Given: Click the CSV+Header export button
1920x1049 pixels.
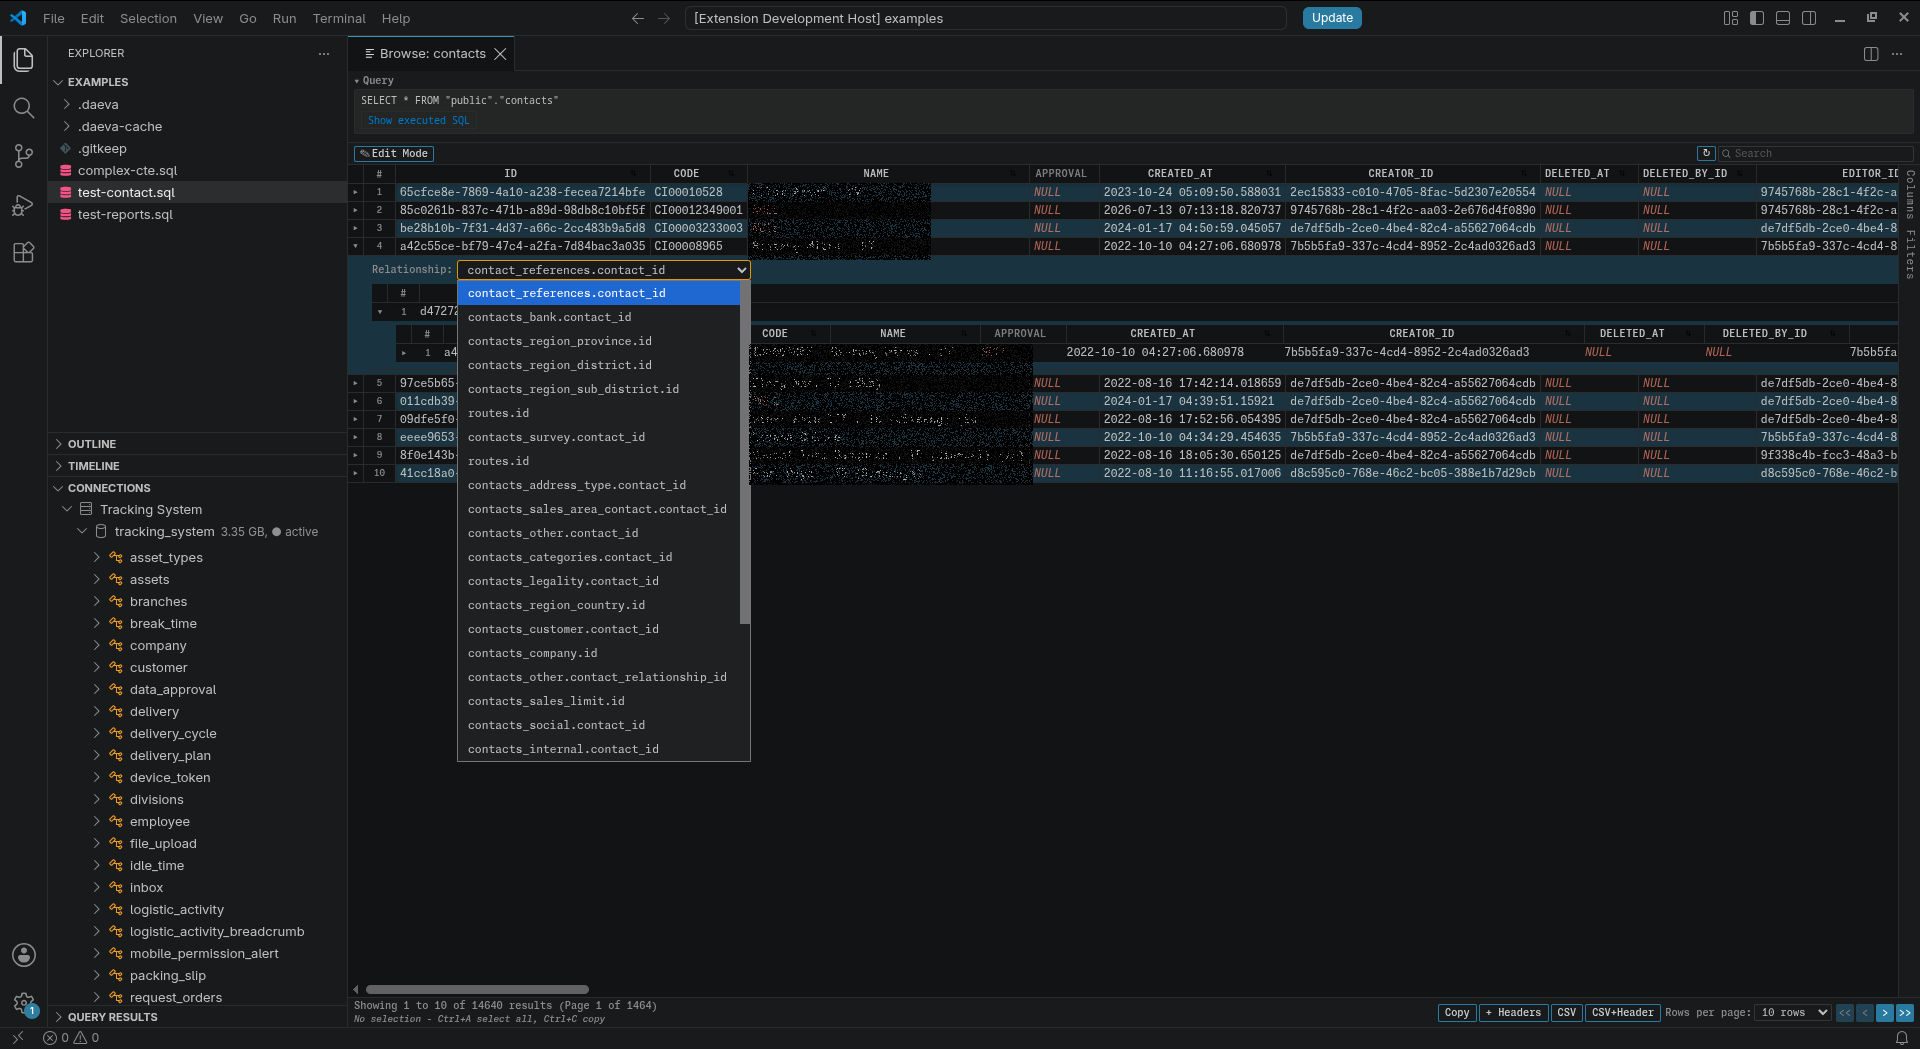Looking at the screenshot, I should [x=1622, y=1013].
